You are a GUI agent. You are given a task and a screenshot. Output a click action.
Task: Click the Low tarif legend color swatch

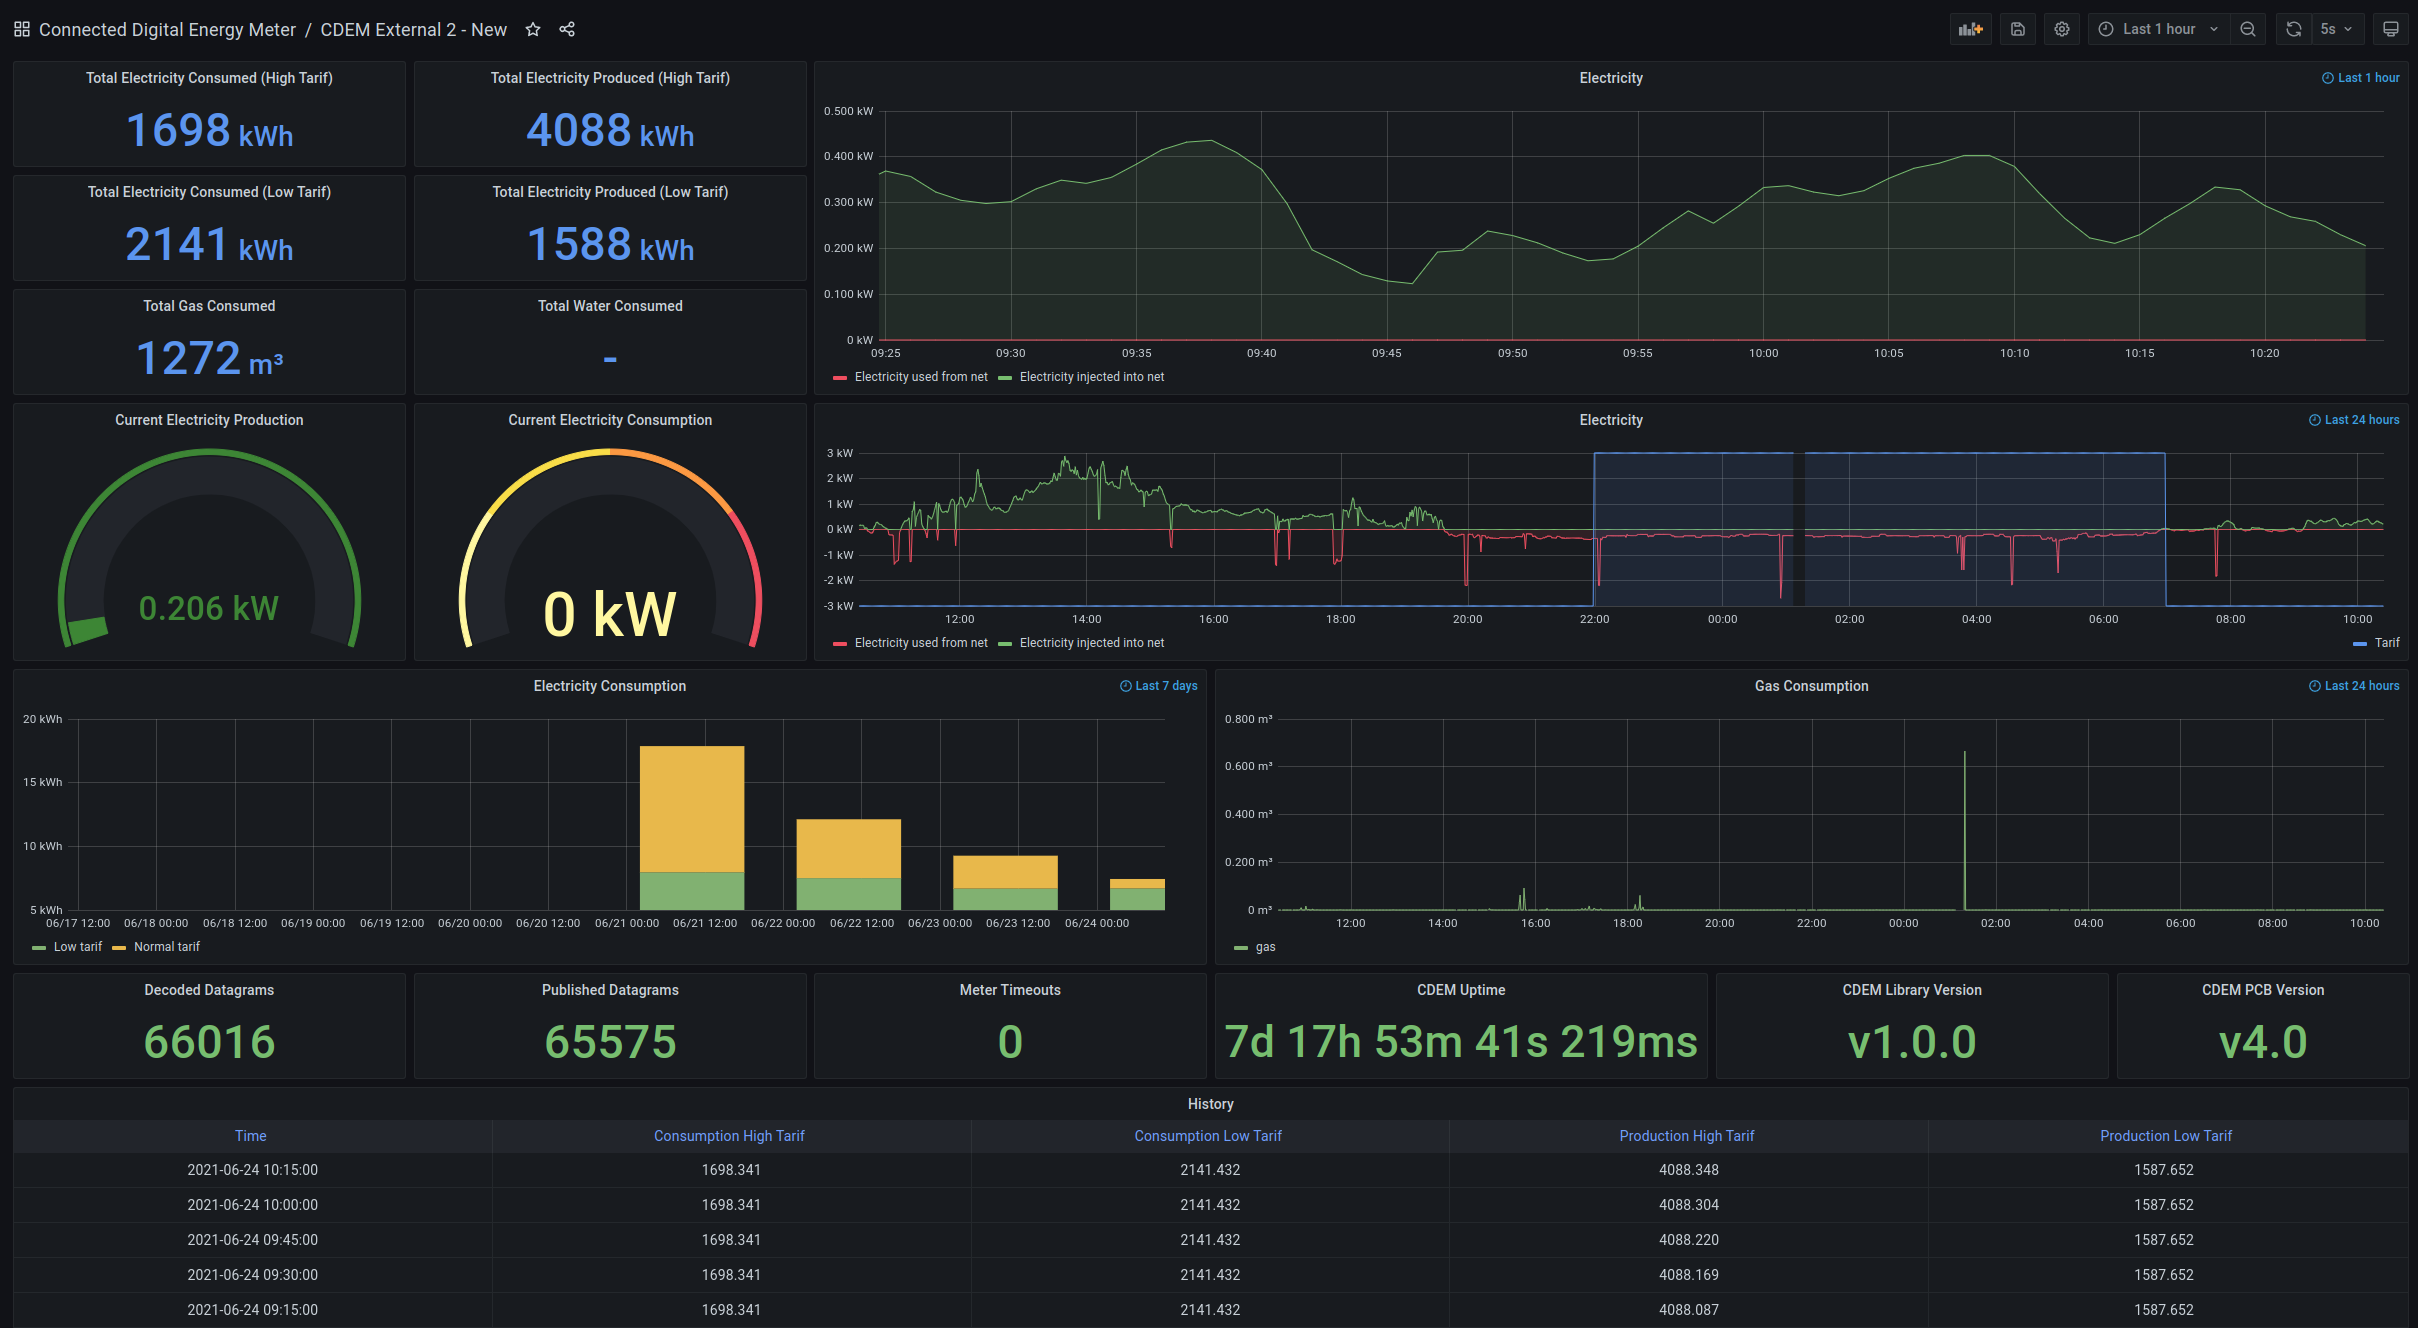click(39, 946)
